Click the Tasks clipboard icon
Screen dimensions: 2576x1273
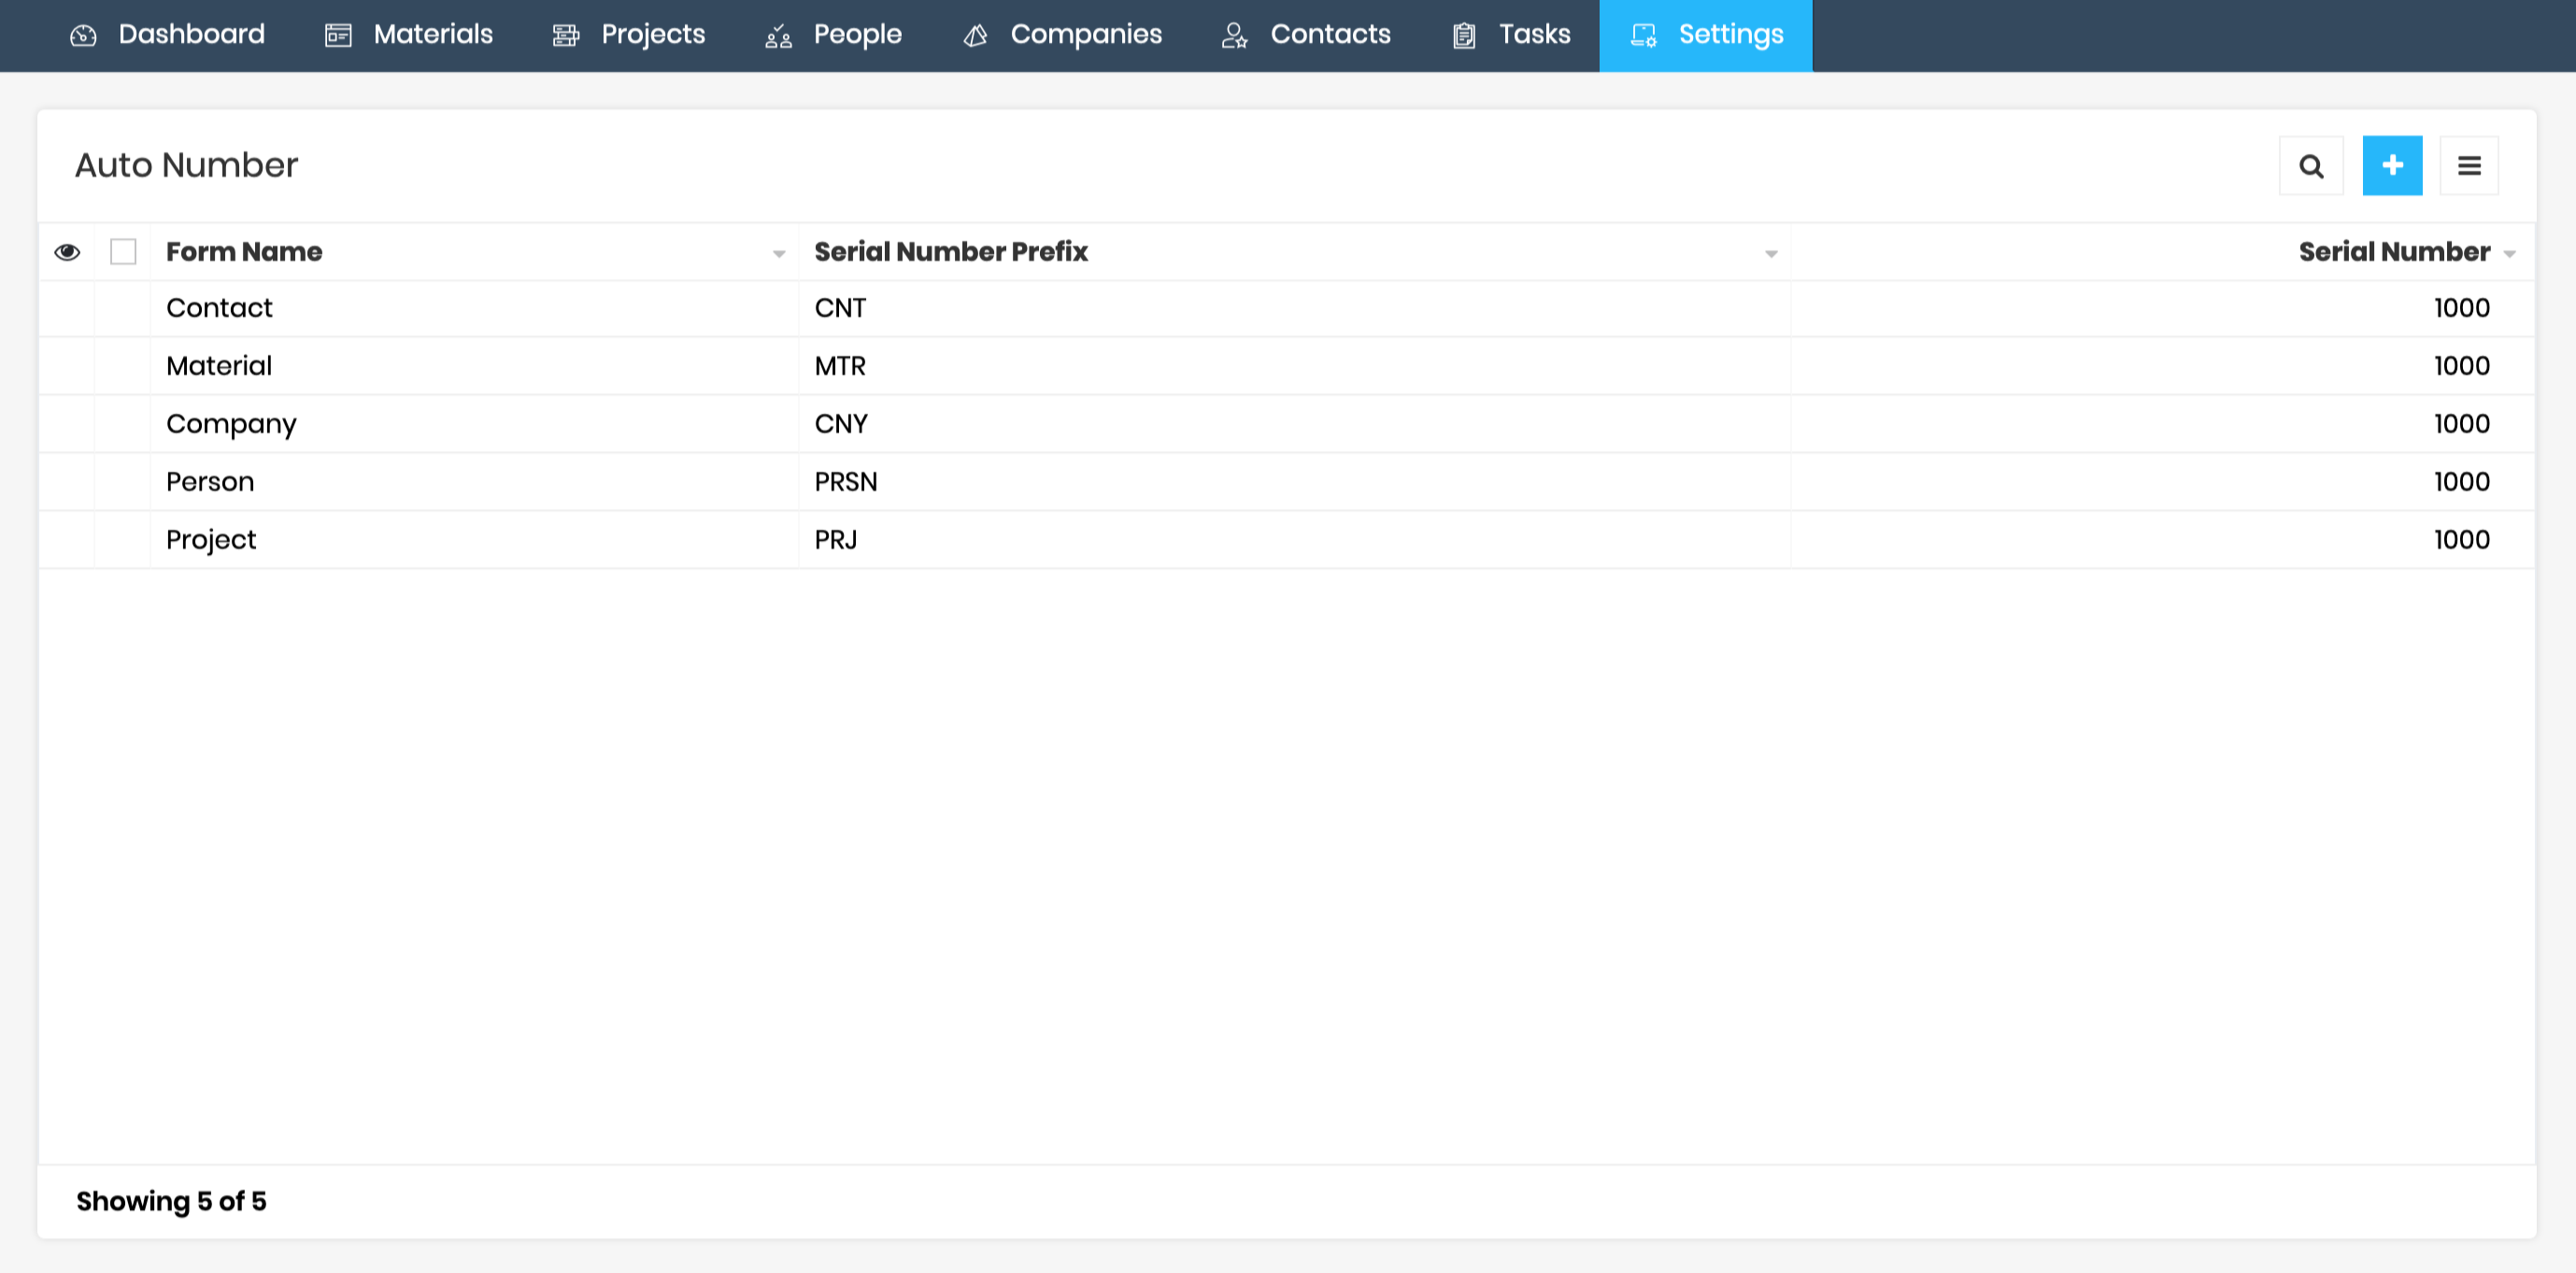(x=1464, y=35)
